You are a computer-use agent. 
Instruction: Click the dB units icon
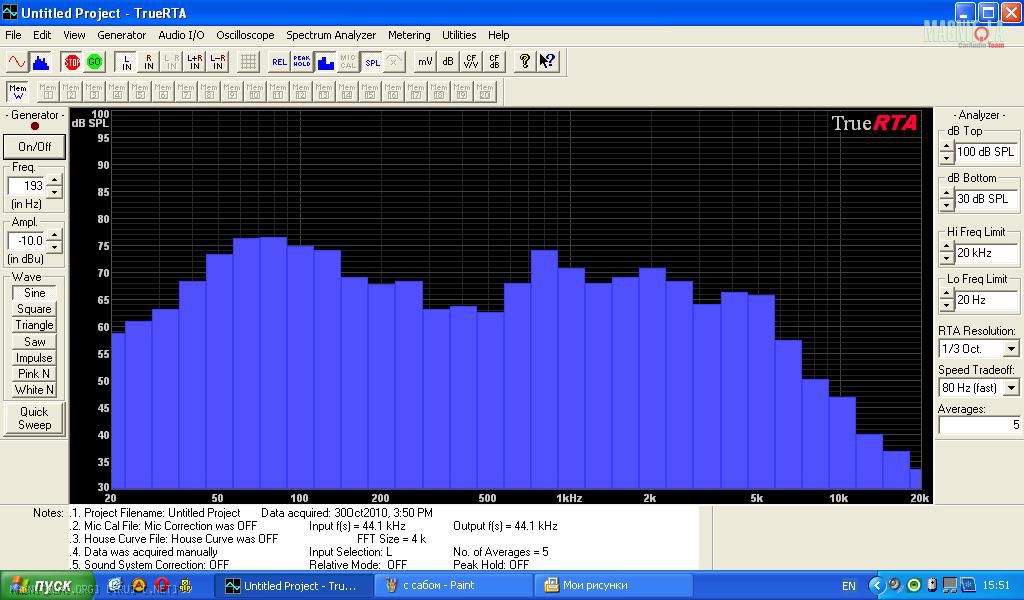click(448, 62)
